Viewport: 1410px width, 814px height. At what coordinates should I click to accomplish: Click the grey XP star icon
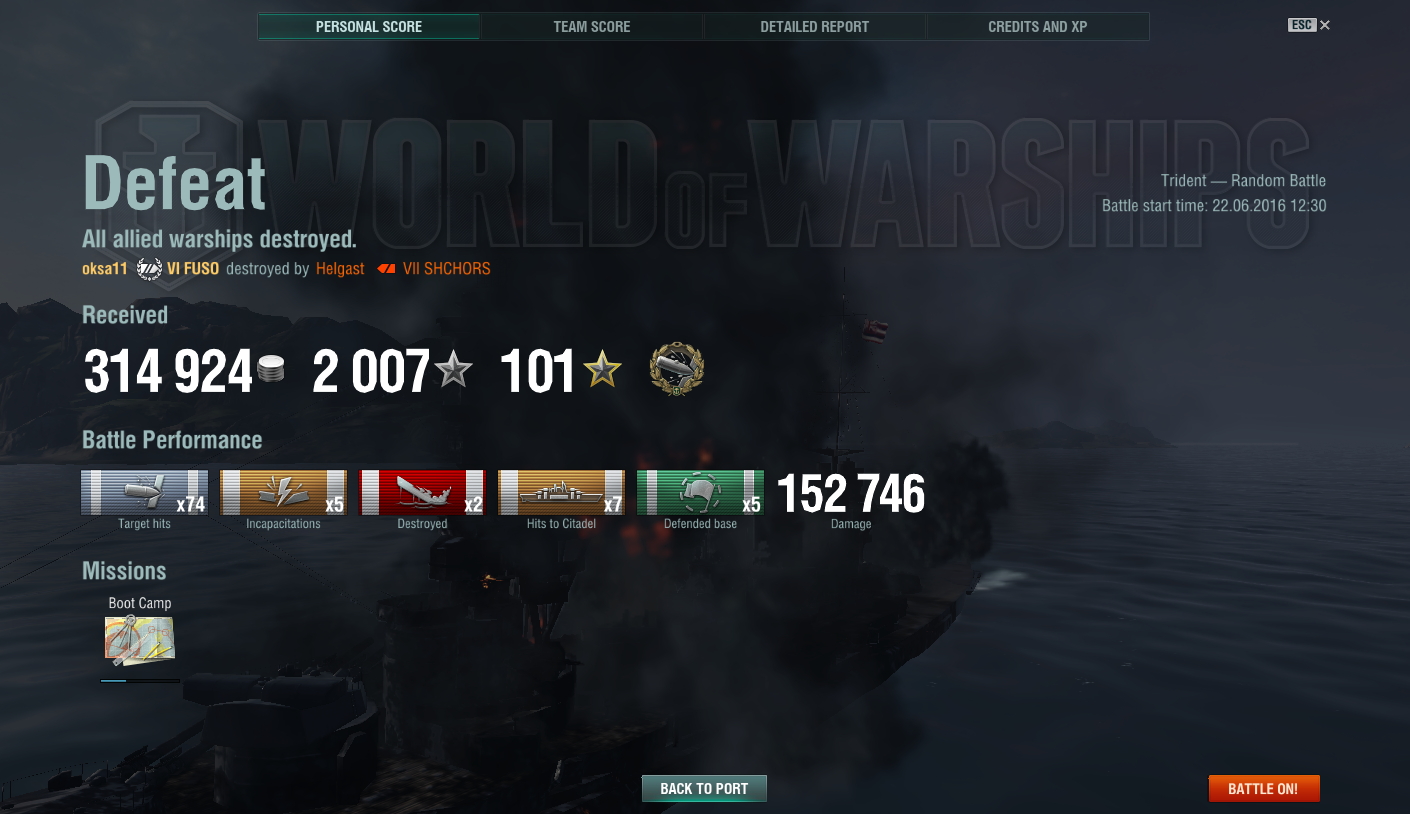pos(453,370)
